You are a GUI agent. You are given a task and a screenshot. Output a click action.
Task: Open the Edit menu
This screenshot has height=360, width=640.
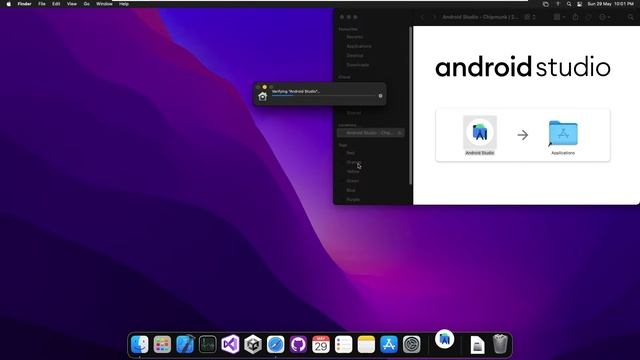click(56, 4)
